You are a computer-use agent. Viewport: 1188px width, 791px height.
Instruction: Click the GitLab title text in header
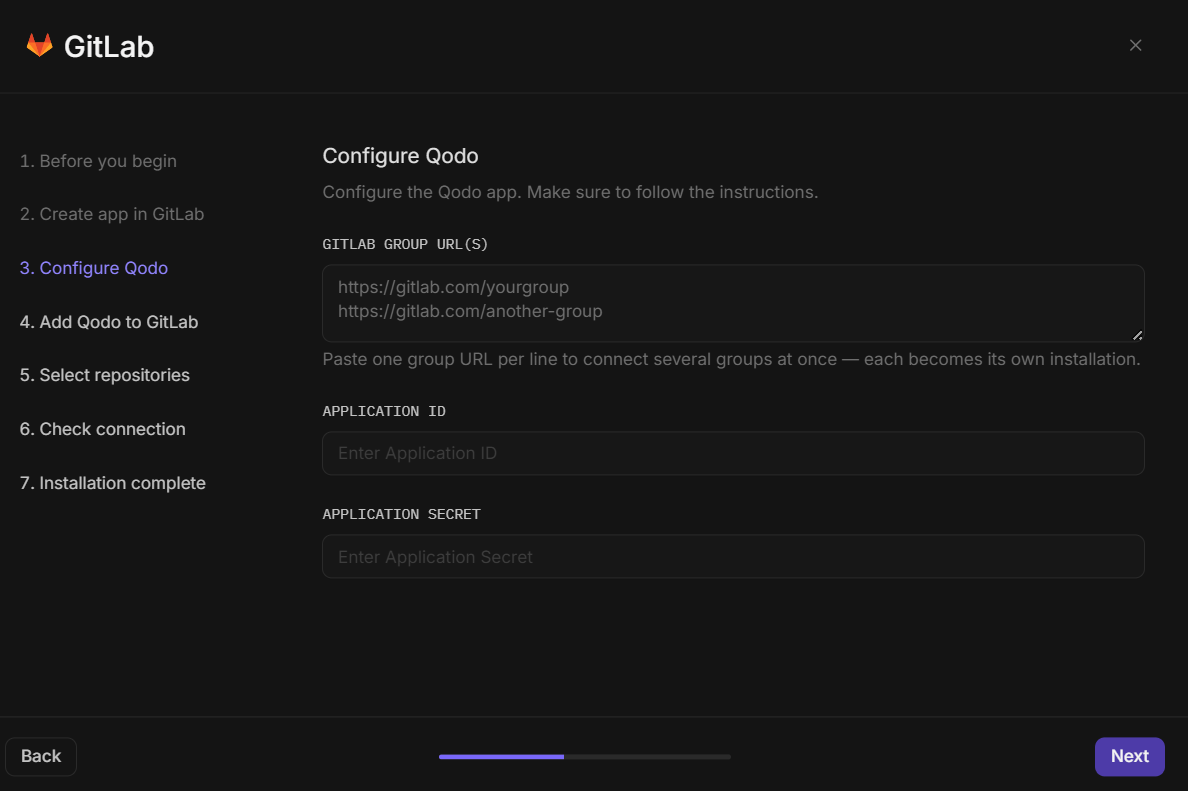coord(109,47)
